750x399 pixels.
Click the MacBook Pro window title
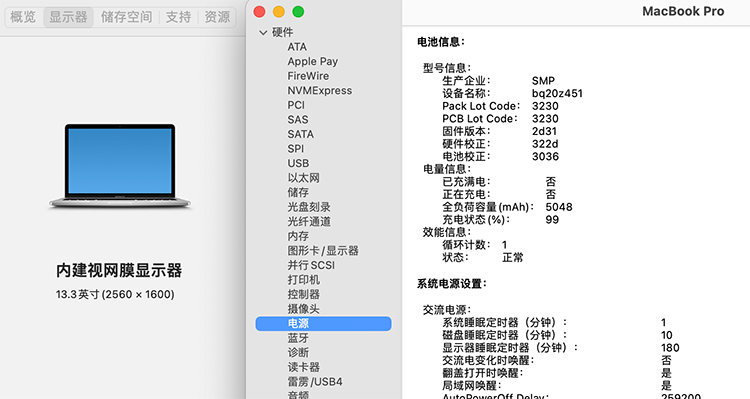683,11
